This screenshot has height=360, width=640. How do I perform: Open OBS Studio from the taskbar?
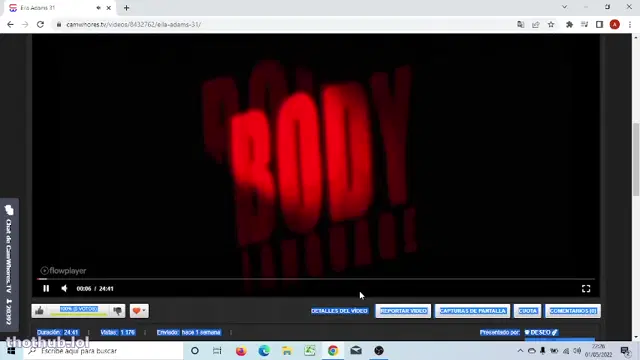tap(379, 351)
